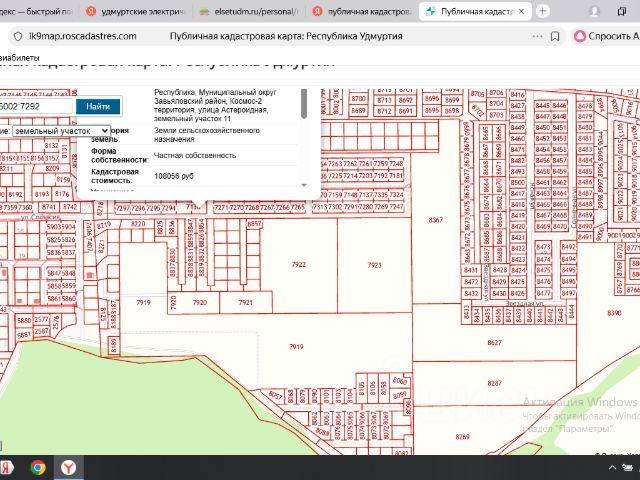Select parcel 8431 on the map
Viewport: 640px width, 480px height.
(x=471, y=270)
